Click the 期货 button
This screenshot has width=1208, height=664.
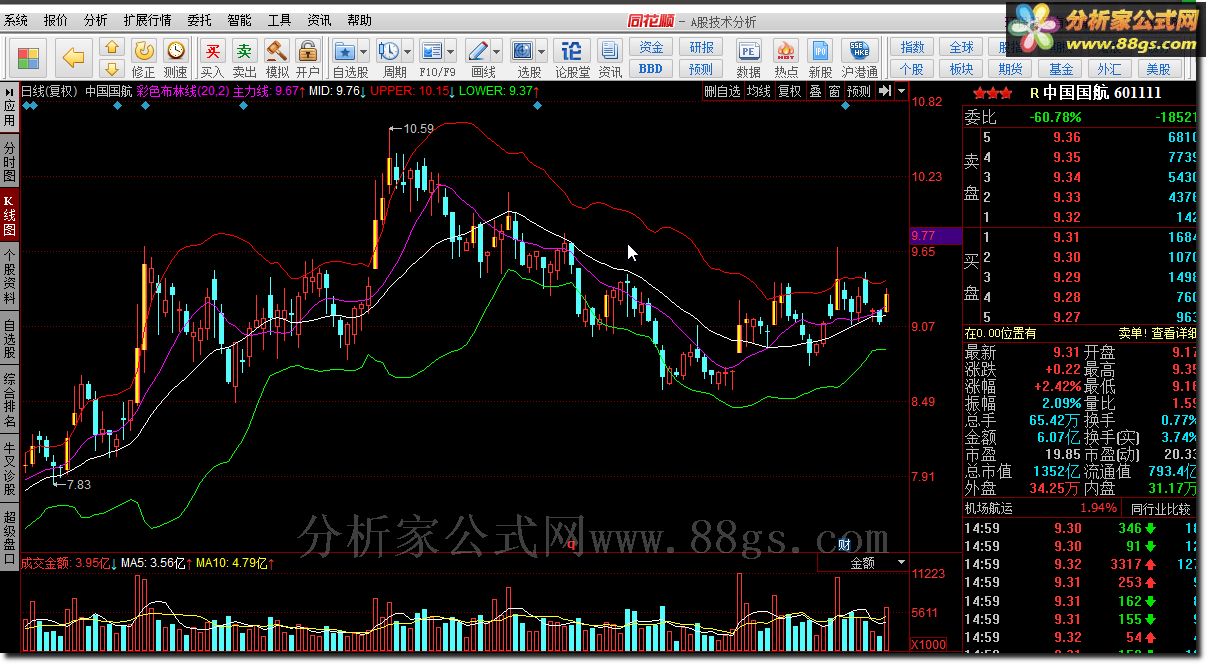(1011, 69)
